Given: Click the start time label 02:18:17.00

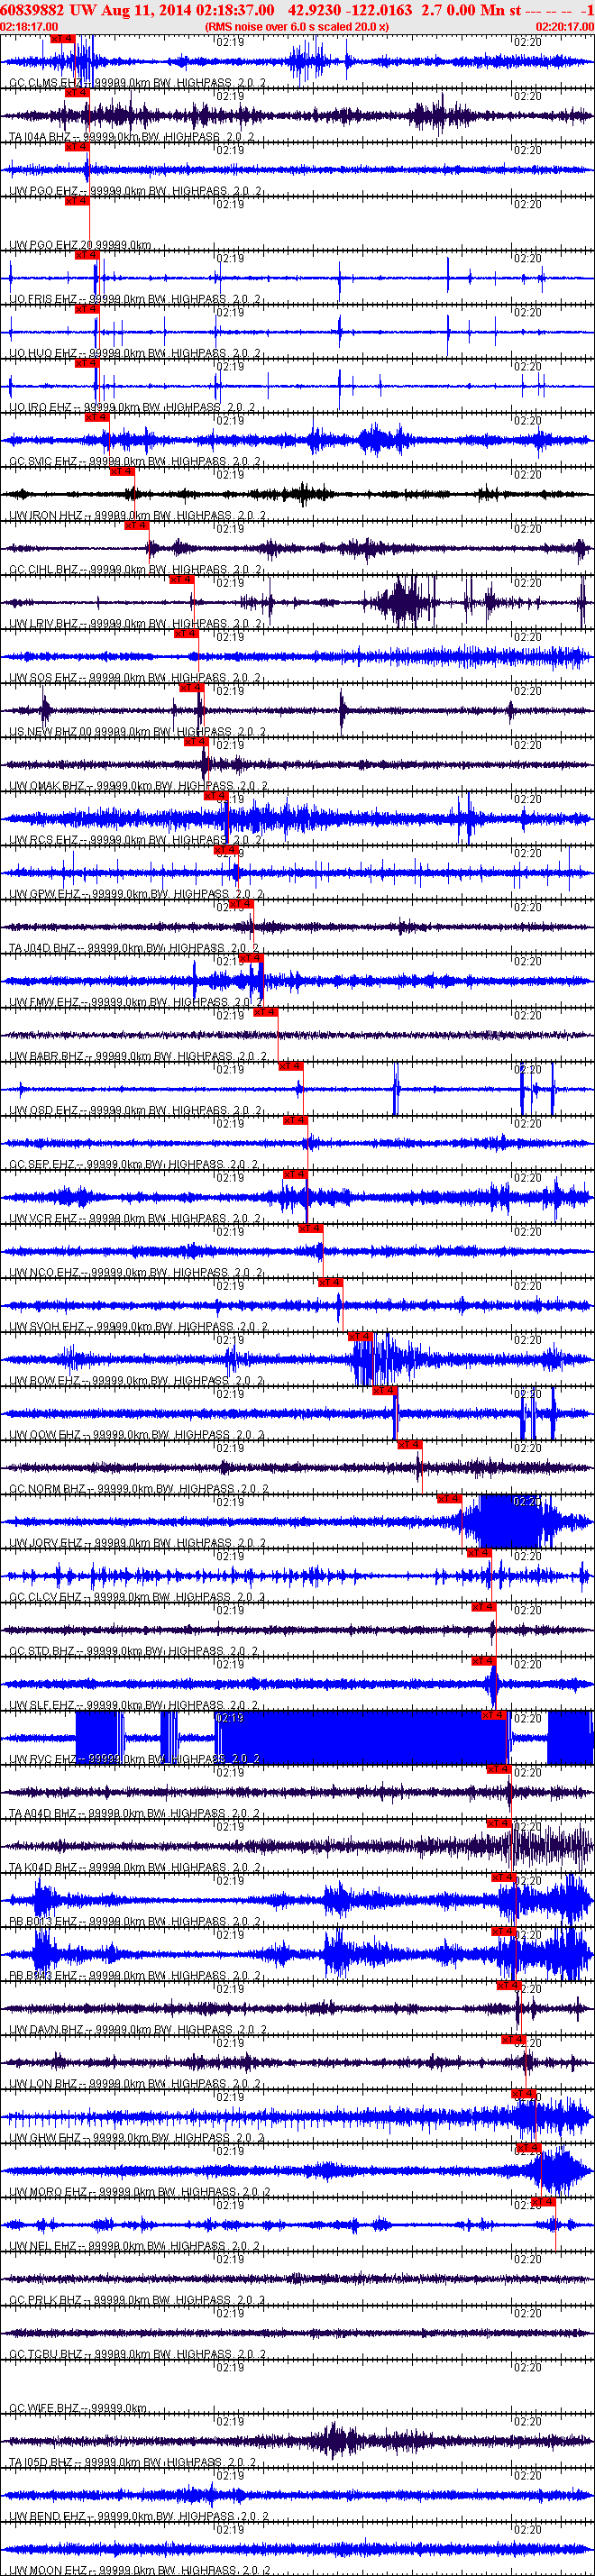Looking at the screenshot, I should (x=29, y=27).
